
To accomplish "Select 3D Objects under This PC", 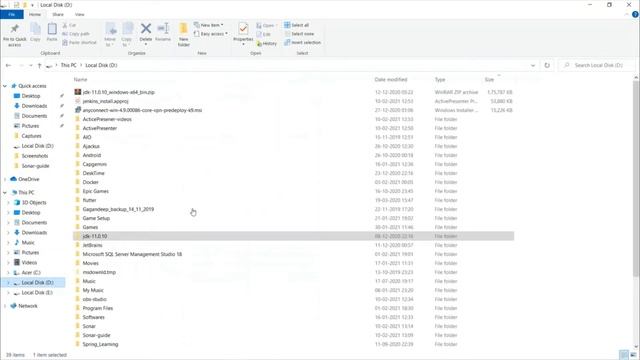I will (34, 202).
